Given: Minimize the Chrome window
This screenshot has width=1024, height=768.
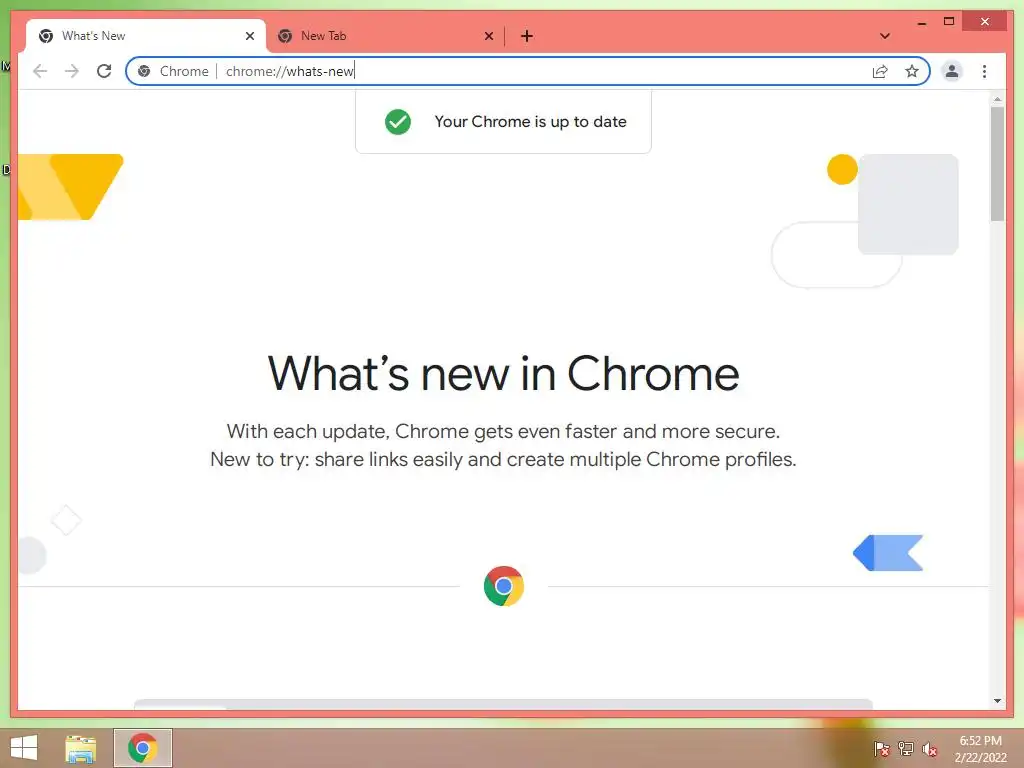Looking at the screenshot, I should (921, 22).
